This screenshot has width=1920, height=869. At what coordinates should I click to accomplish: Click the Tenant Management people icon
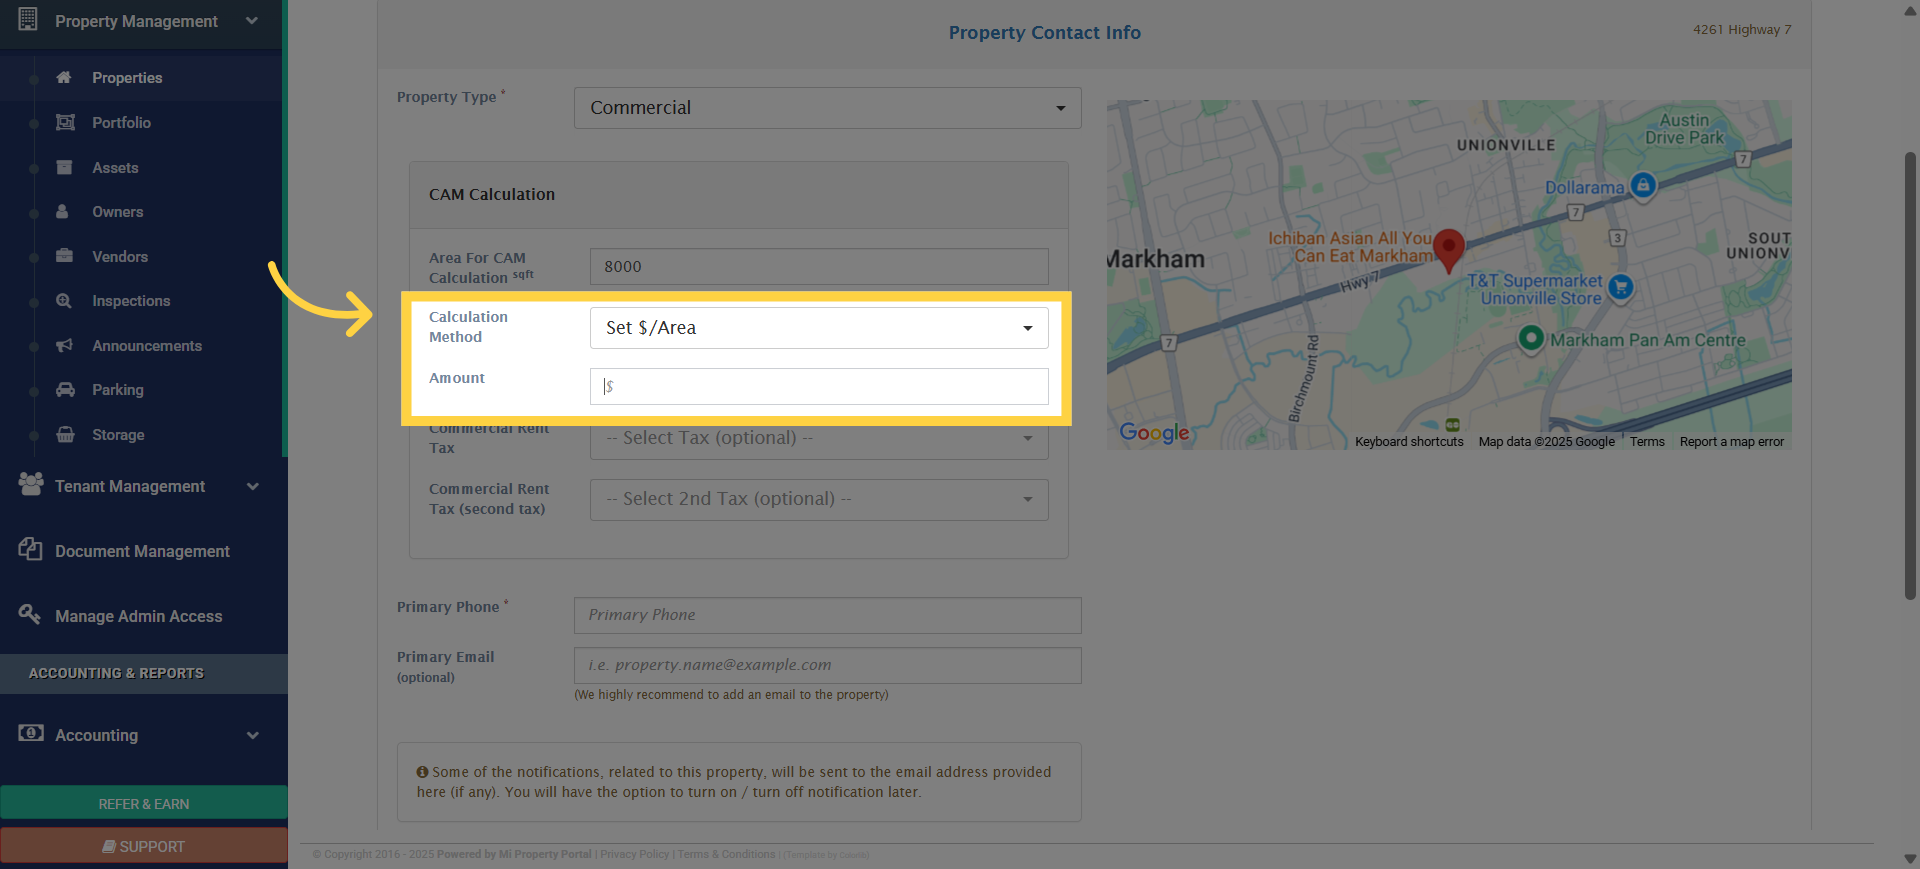(31, 484)
